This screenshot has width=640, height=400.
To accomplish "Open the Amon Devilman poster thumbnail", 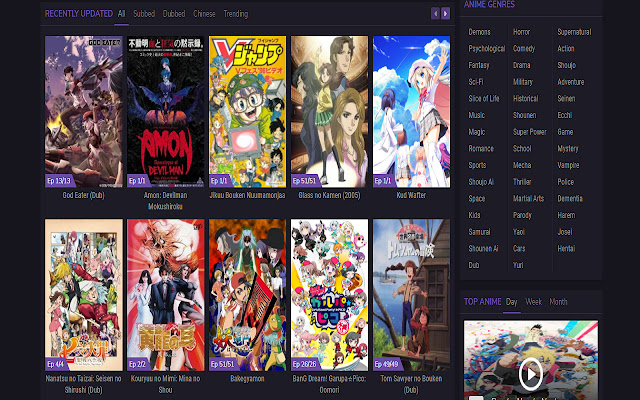I will pos(166,111).
